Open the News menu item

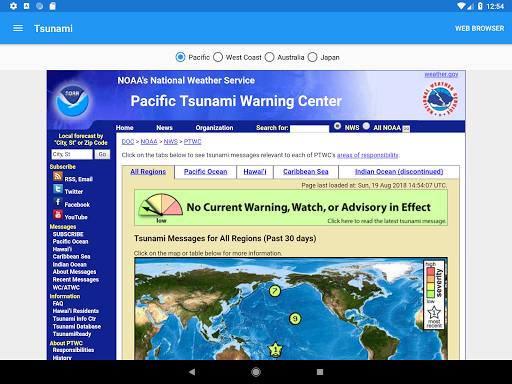(164, 128)
